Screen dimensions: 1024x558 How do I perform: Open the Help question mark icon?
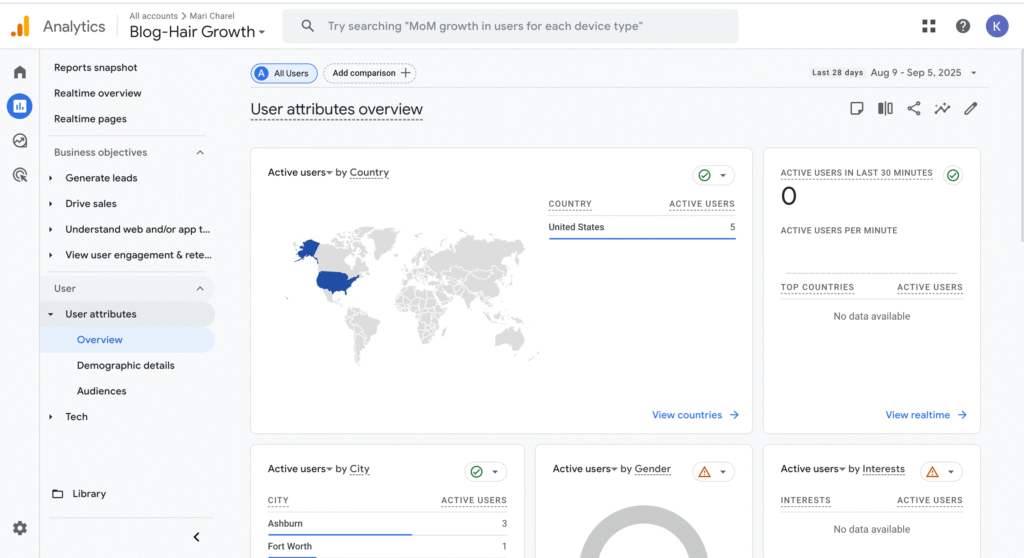pyautogui.click(x=963, y=26)
